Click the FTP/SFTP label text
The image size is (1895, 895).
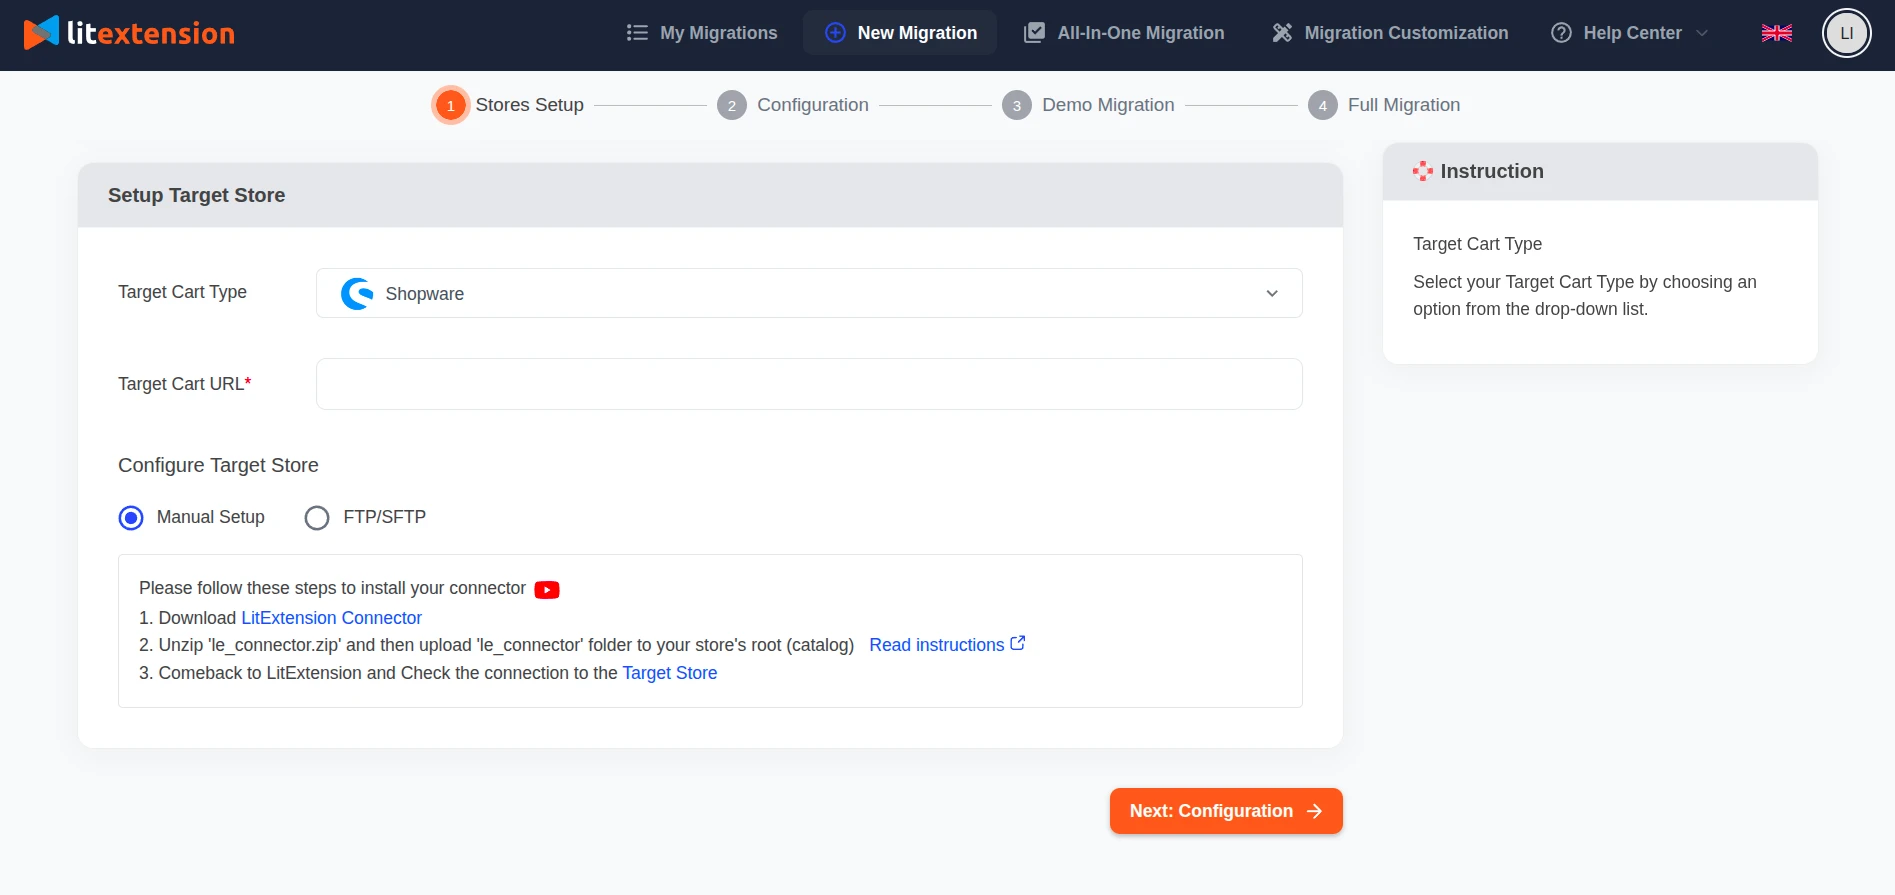click(x=385, y=517)
